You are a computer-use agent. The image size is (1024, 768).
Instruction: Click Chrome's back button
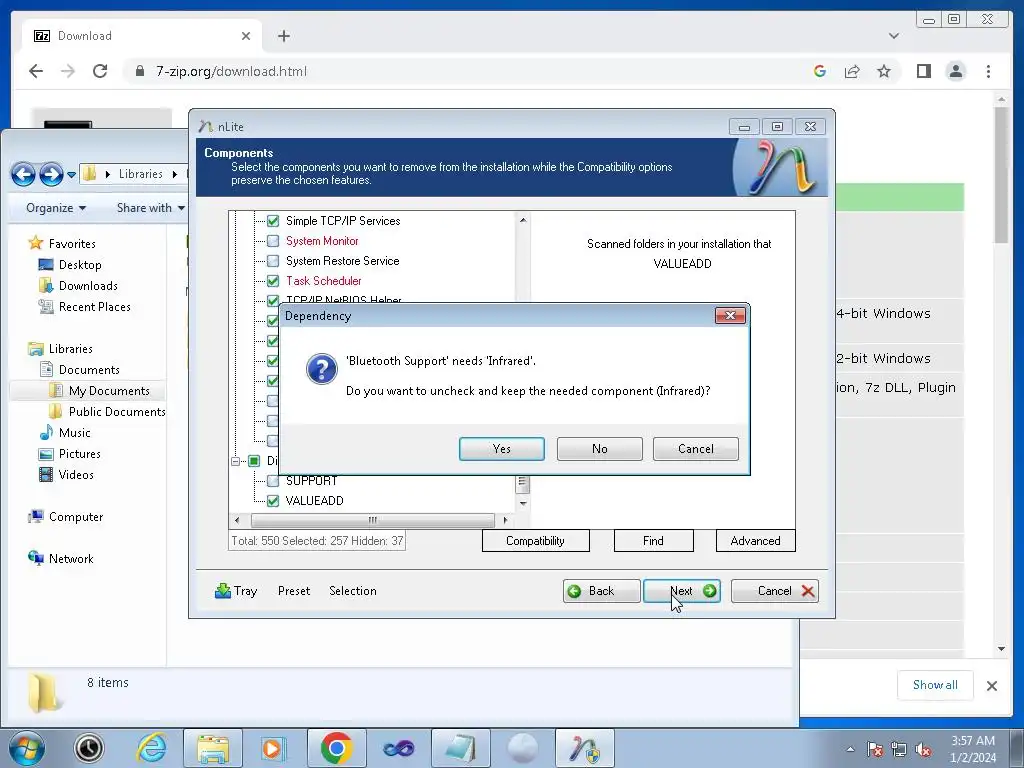click(36, 71)
